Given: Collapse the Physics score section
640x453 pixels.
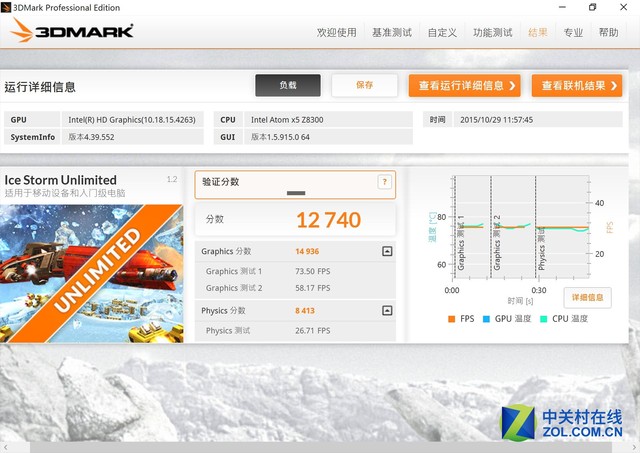Looking at the screenshot, I should (x=387, y=311).
